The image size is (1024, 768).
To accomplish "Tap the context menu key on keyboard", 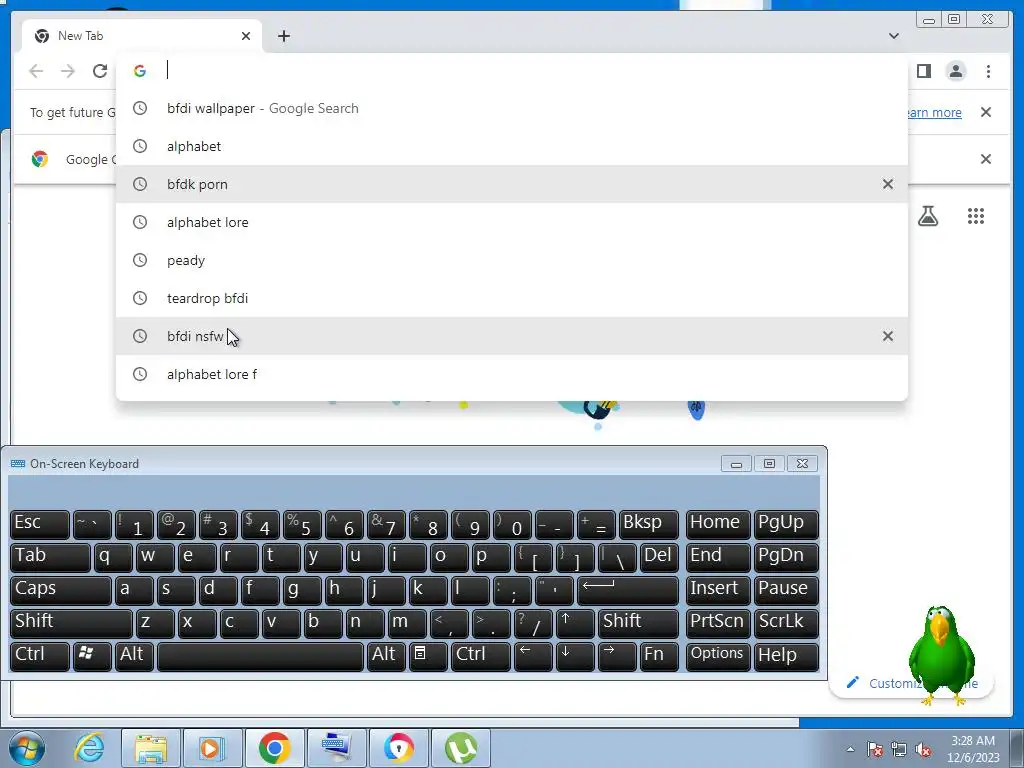I will (428, 656).
